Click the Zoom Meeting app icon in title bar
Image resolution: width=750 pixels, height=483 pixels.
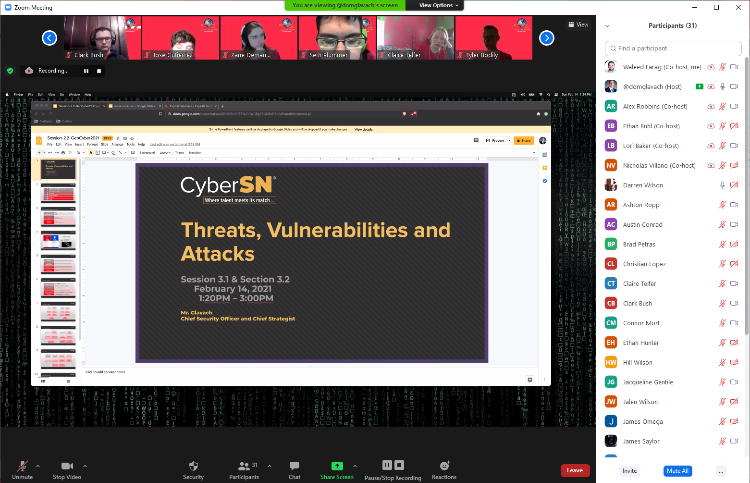point(7,7)
